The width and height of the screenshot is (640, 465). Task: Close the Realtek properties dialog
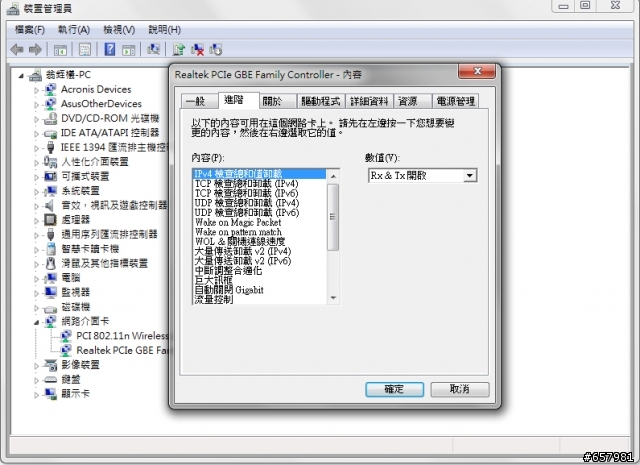coord(477,71)
